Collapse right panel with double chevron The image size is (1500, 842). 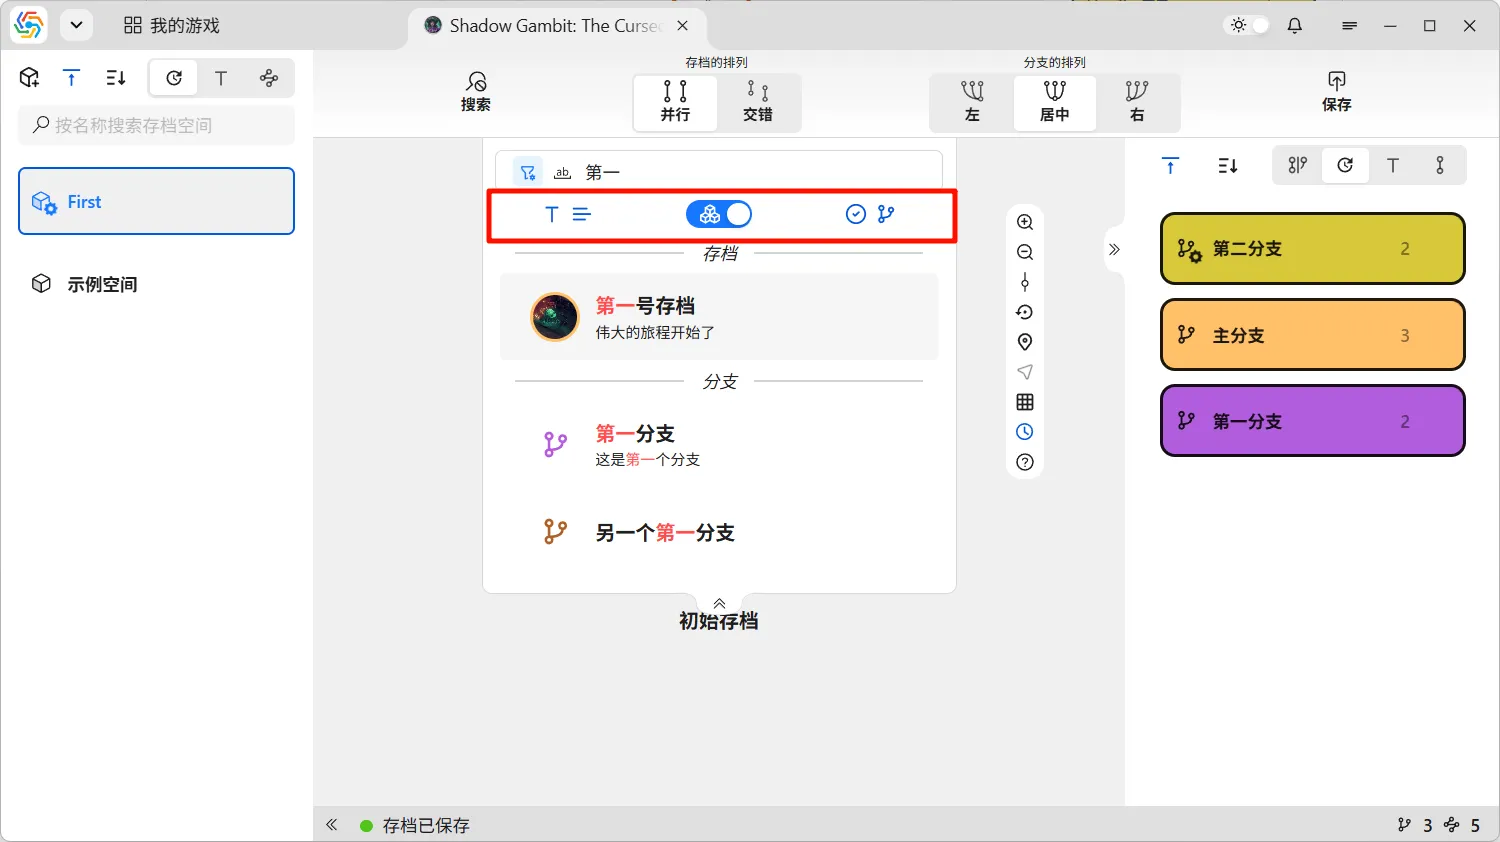tap(1114, 250)
